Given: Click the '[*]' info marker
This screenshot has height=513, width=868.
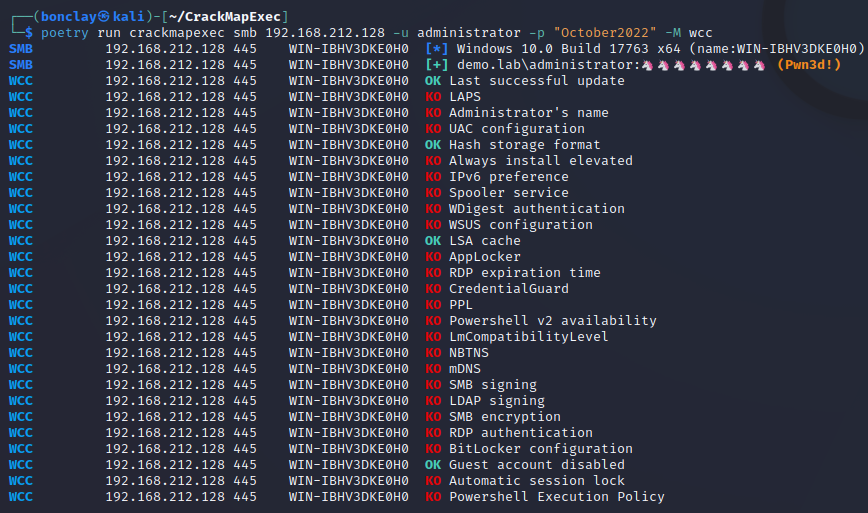Looking at the screenshot, I should click(x=437, y=49).
